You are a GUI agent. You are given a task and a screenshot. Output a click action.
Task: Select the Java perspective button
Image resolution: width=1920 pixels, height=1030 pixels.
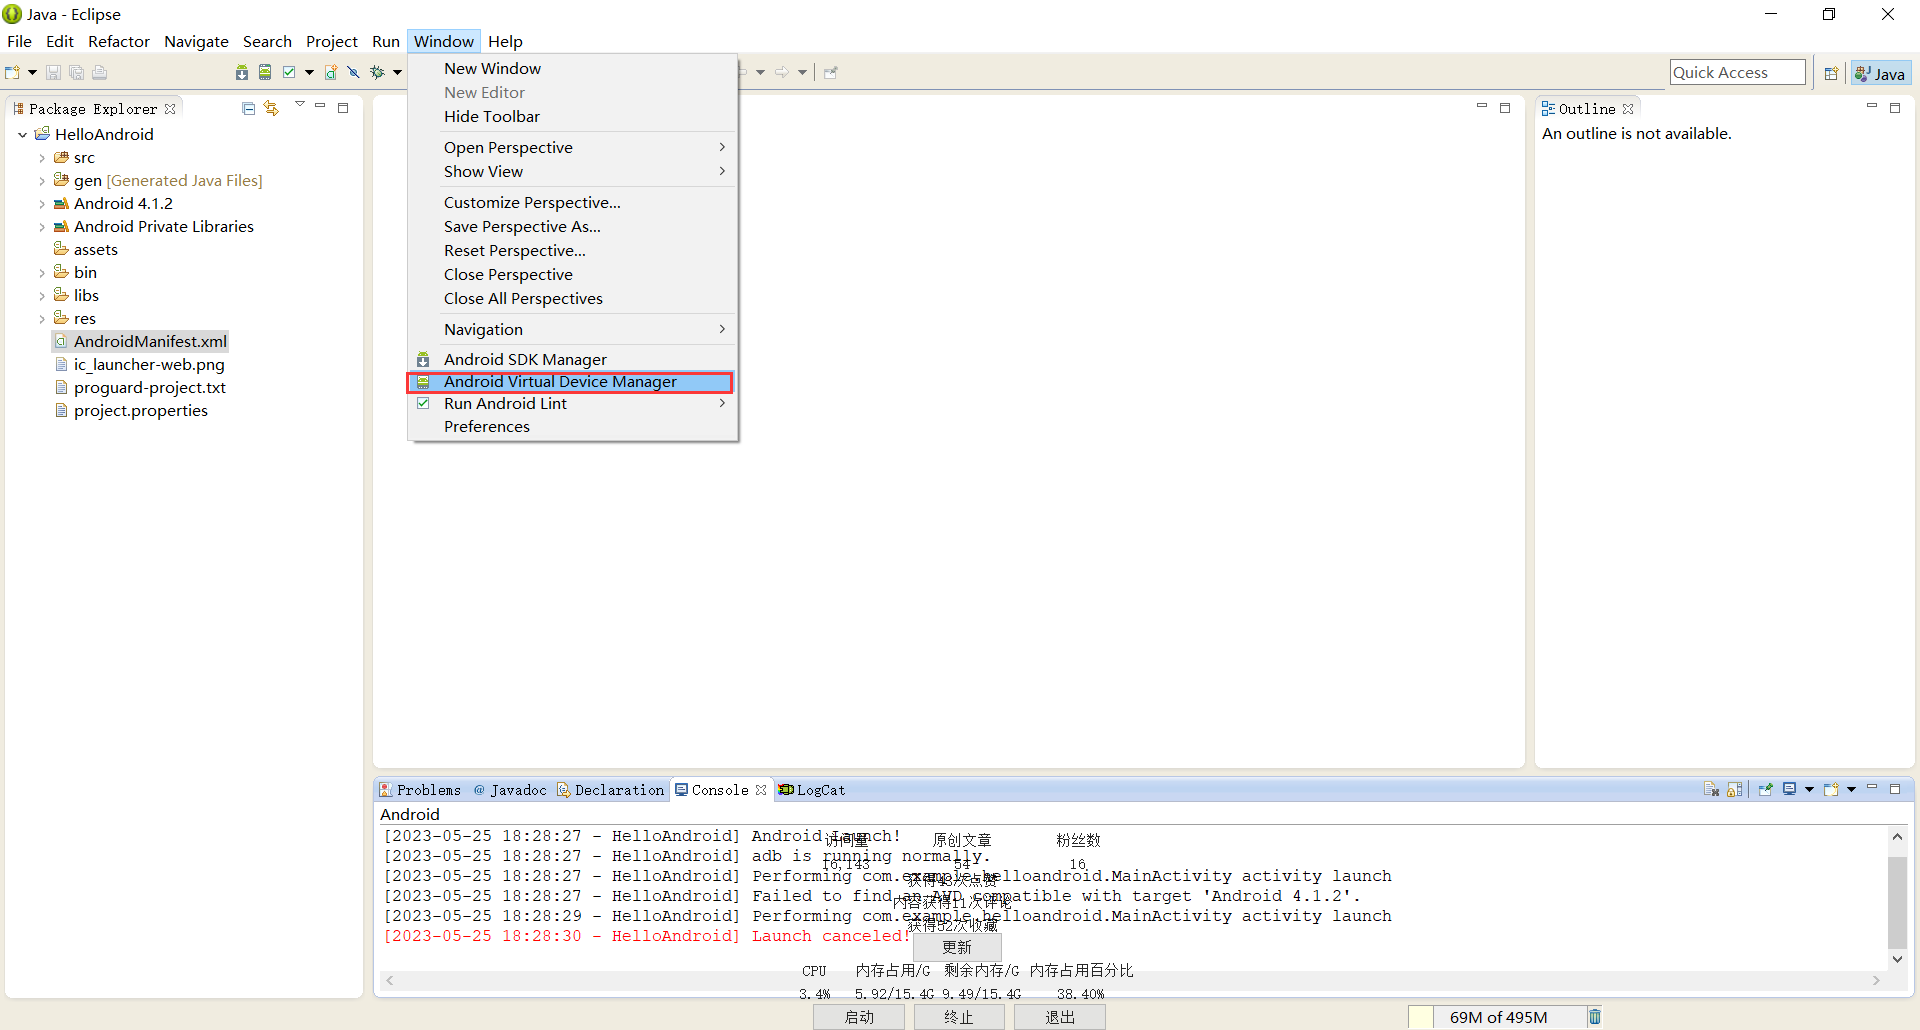pyautogui.click(x=1880, y=73)
